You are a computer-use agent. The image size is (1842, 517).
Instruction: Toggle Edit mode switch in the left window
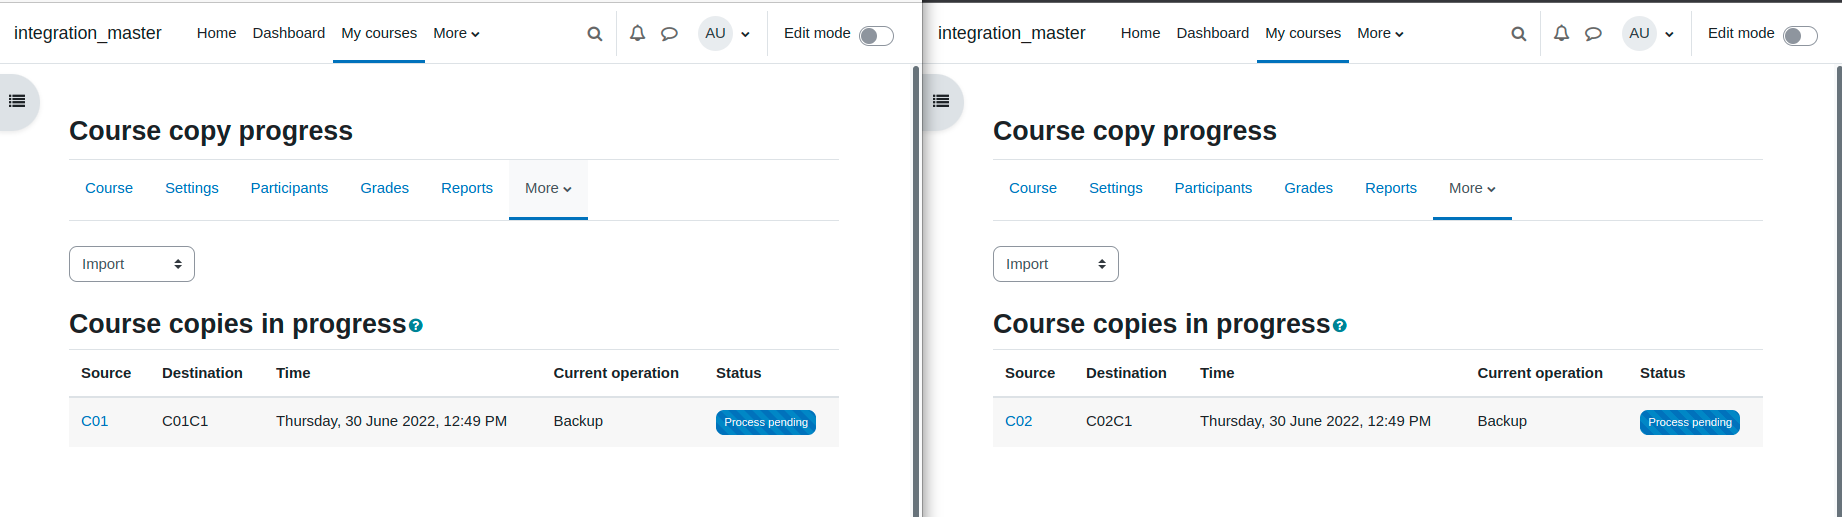tap(876, 36)
